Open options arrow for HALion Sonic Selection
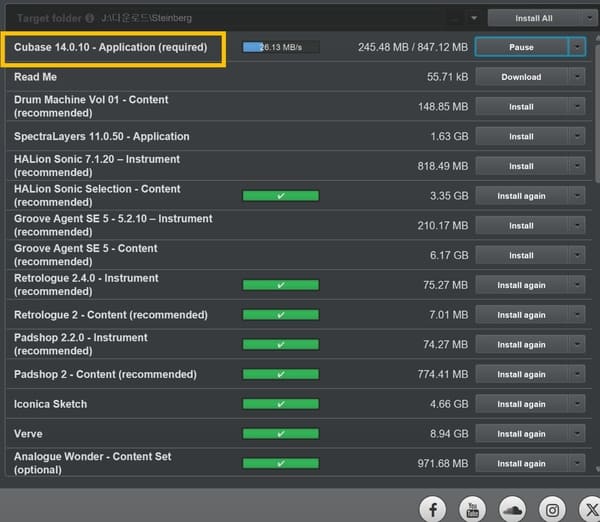Image resolution: width=600 pixels, height=522 pixels. (x=577, y=196)
